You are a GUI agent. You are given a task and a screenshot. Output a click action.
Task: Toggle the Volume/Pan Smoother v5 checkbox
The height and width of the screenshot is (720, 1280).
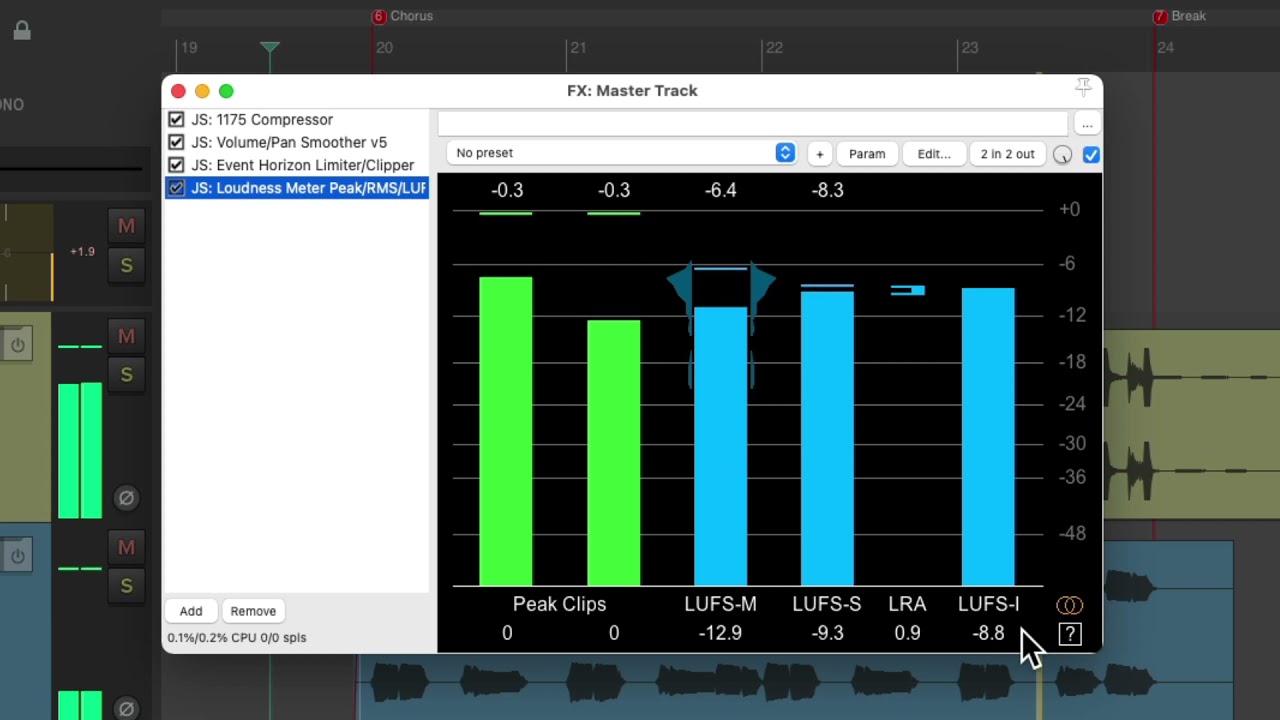[x=176, y=142]
